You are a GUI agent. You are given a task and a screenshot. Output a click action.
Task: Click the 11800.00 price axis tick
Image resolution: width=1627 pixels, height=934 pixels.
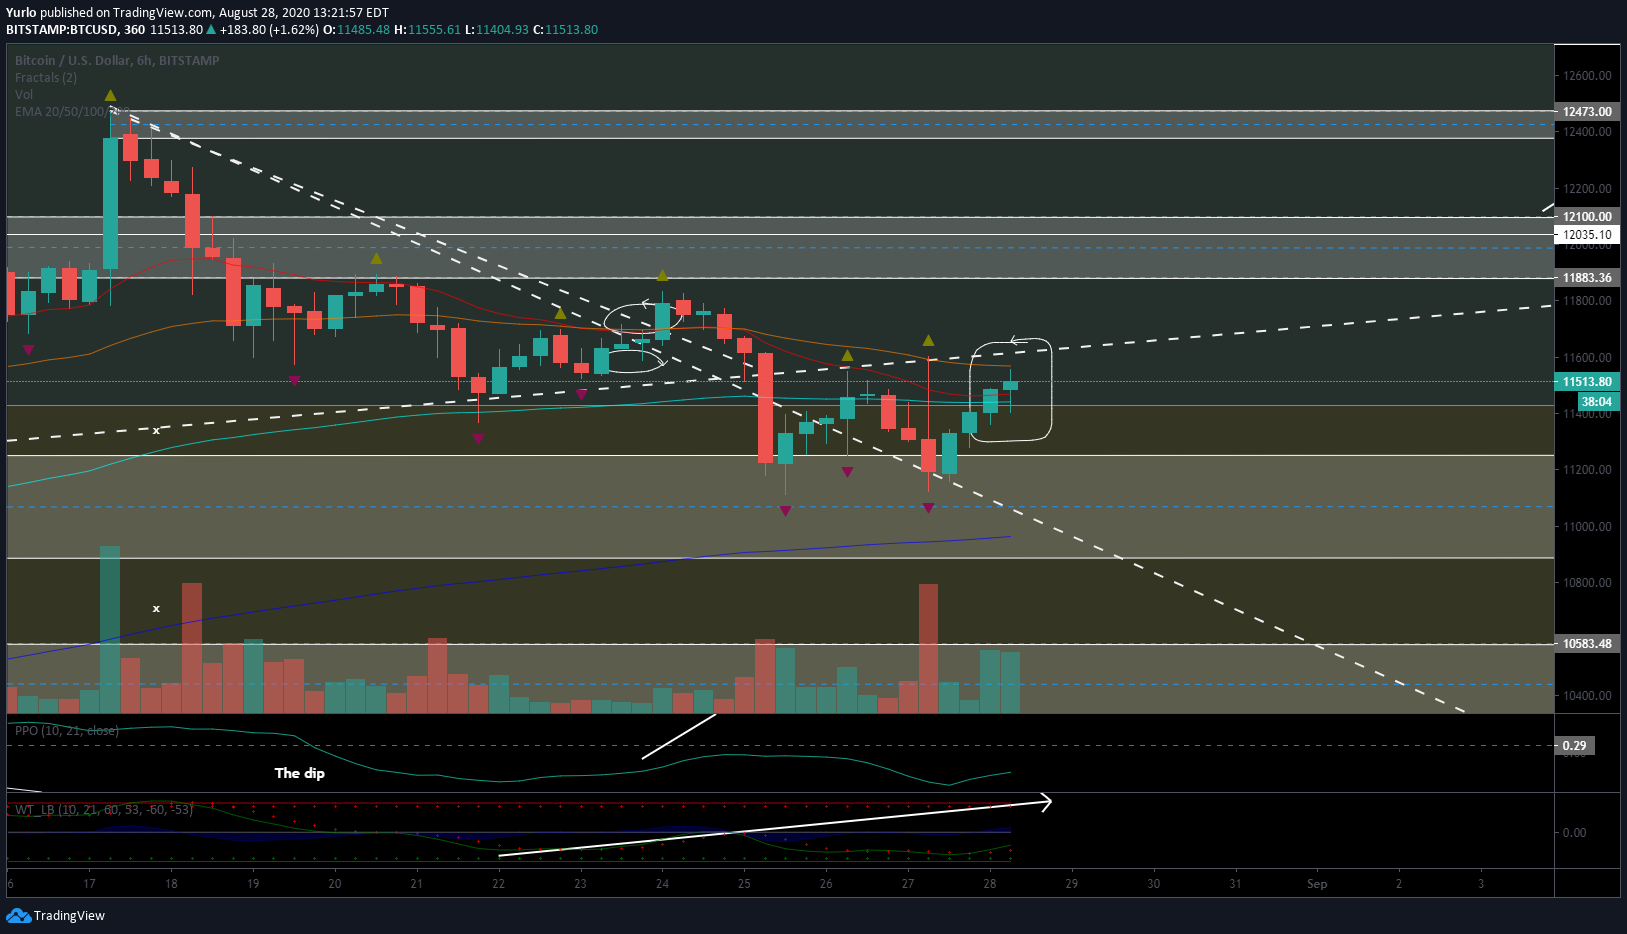[1588, 301]
